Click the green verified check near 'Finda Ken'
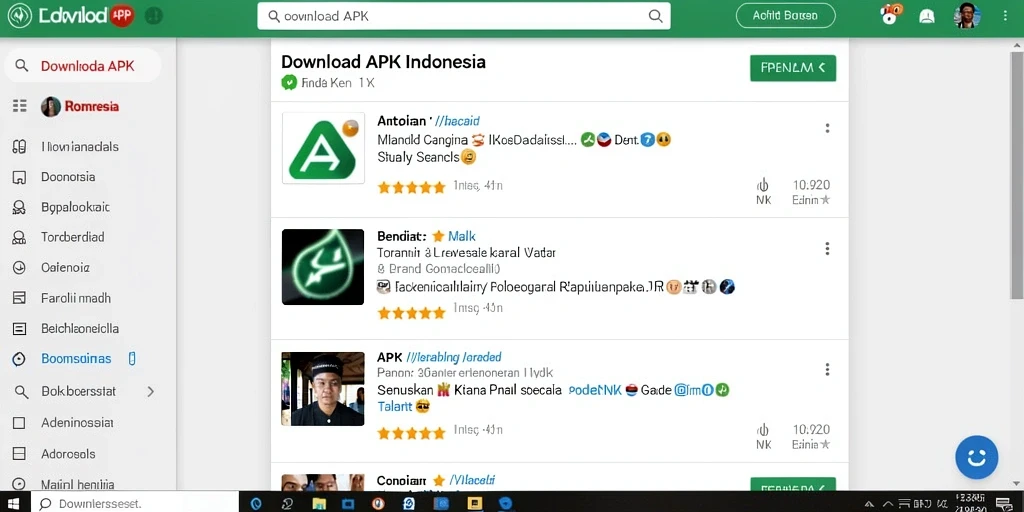Image resolution: width=1024 pixels, height=512 pixels. pos(289,82)
